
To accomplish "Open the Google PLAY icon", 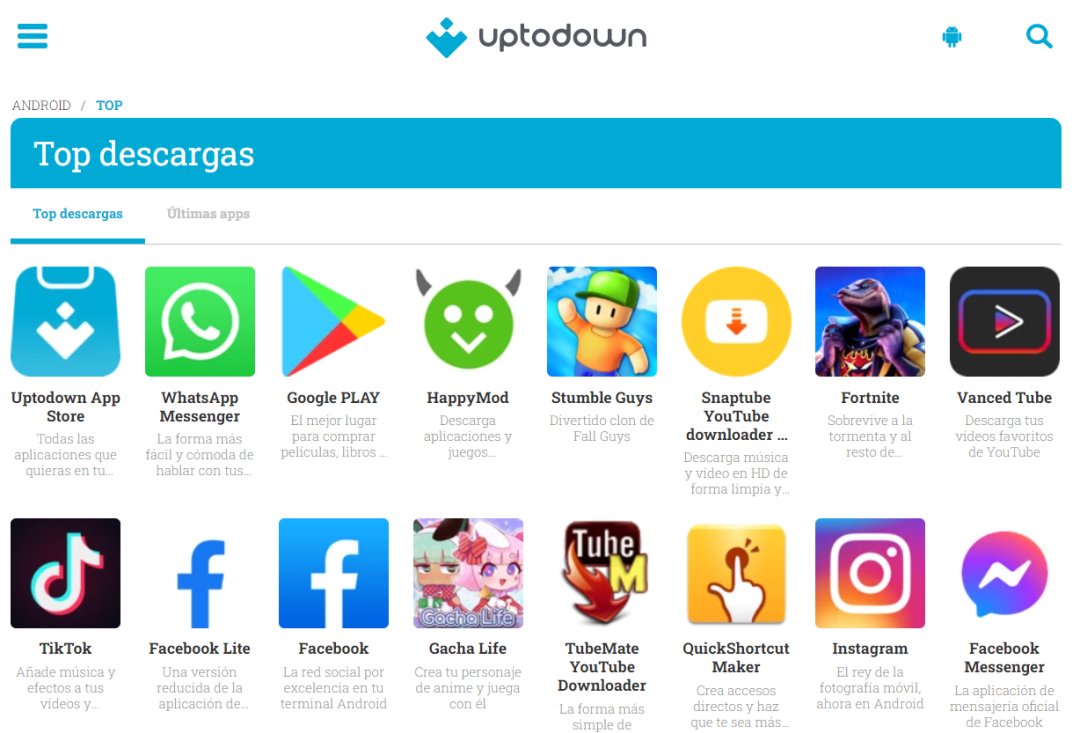I will [x=333, y=322].
